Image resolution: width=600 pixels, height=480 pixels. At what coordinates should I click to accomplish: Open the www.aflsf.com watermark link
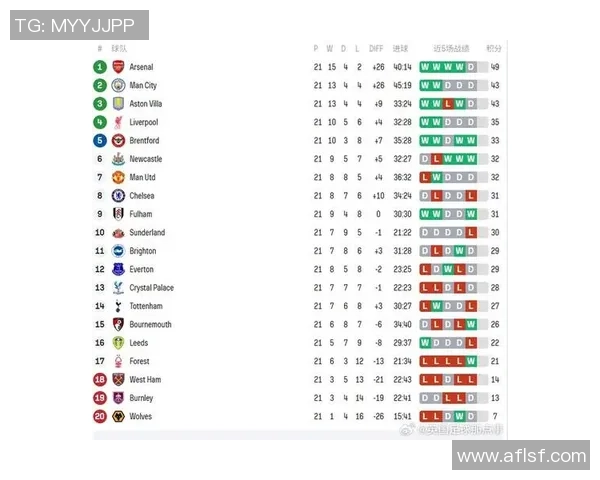coord(521,456)
